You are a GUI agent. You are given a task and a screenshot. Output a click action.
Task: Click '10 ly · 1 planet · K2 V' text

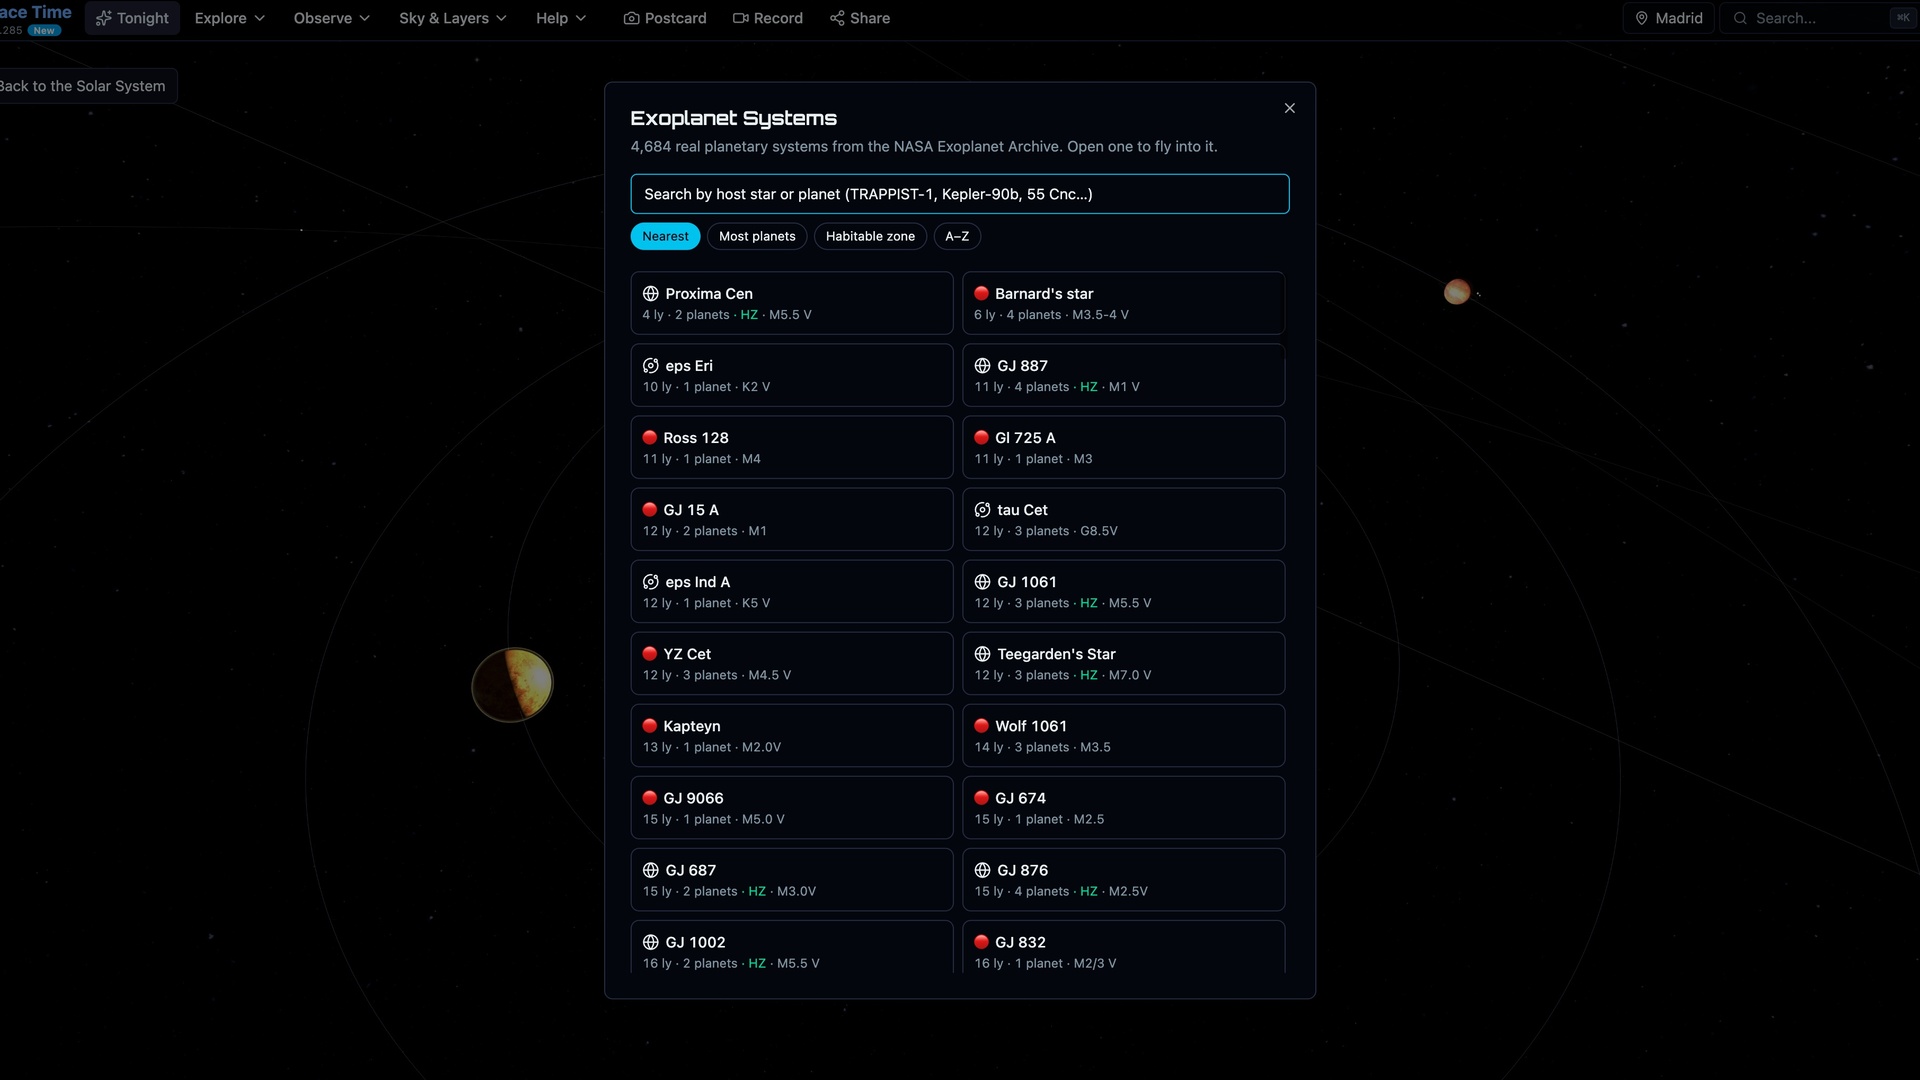(706, 387)
